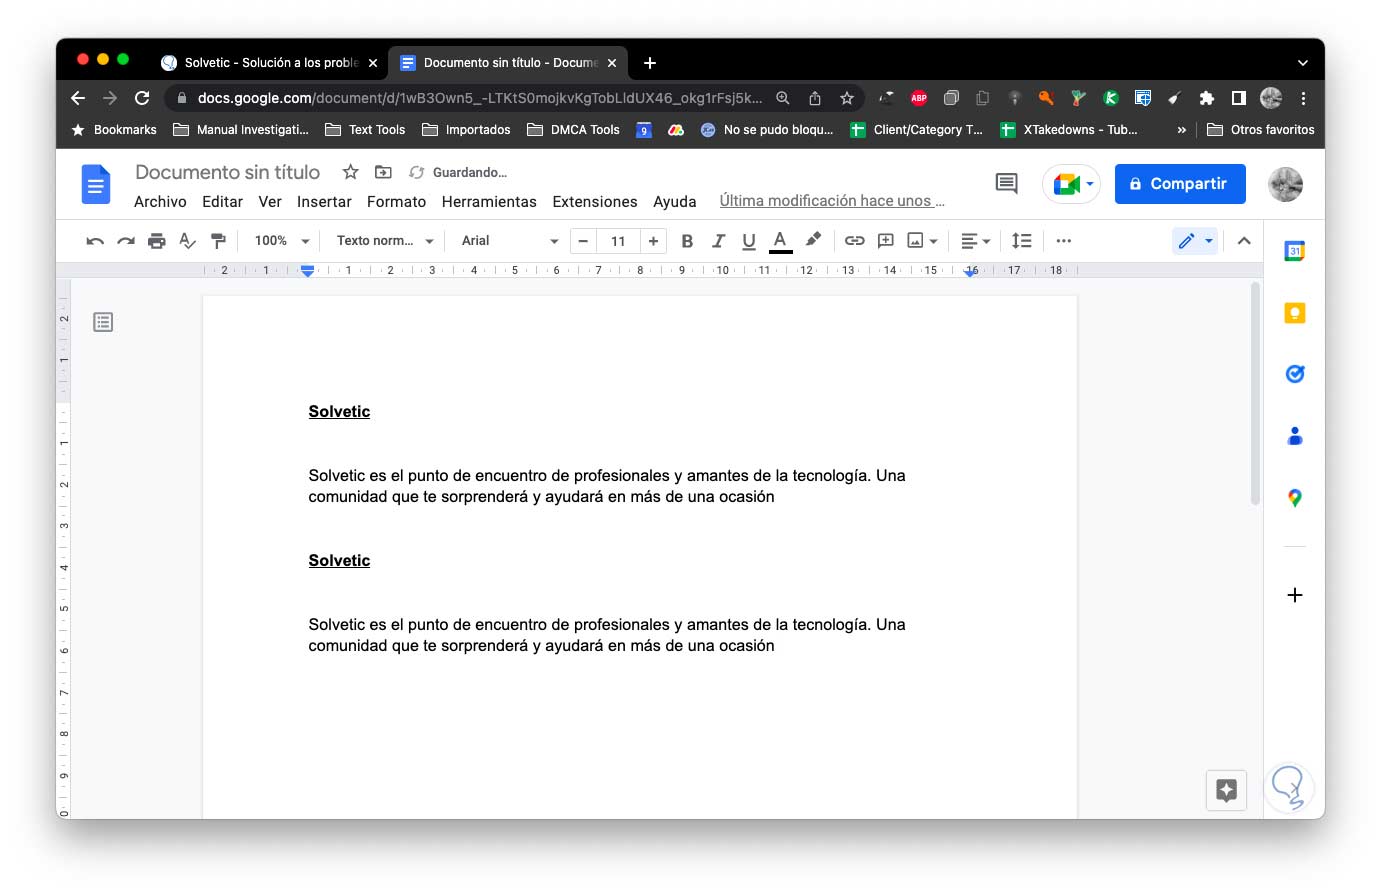Viewport: 1381px width, 893px height.
Task: Close the Documento sin título tab
Action: tap(612, 63)
